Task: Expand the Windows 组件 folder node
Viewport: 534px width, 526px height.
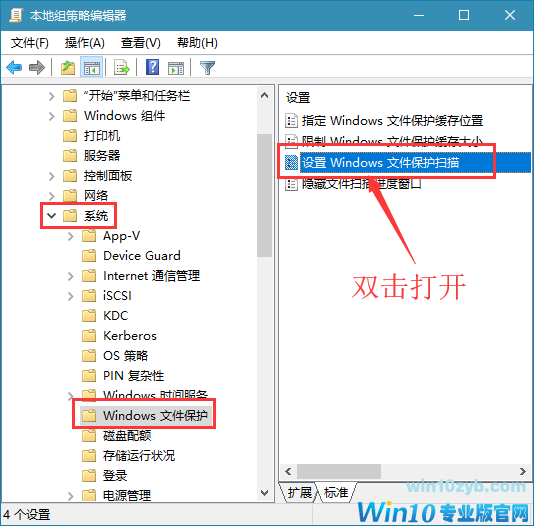Action: pos(51,116)
